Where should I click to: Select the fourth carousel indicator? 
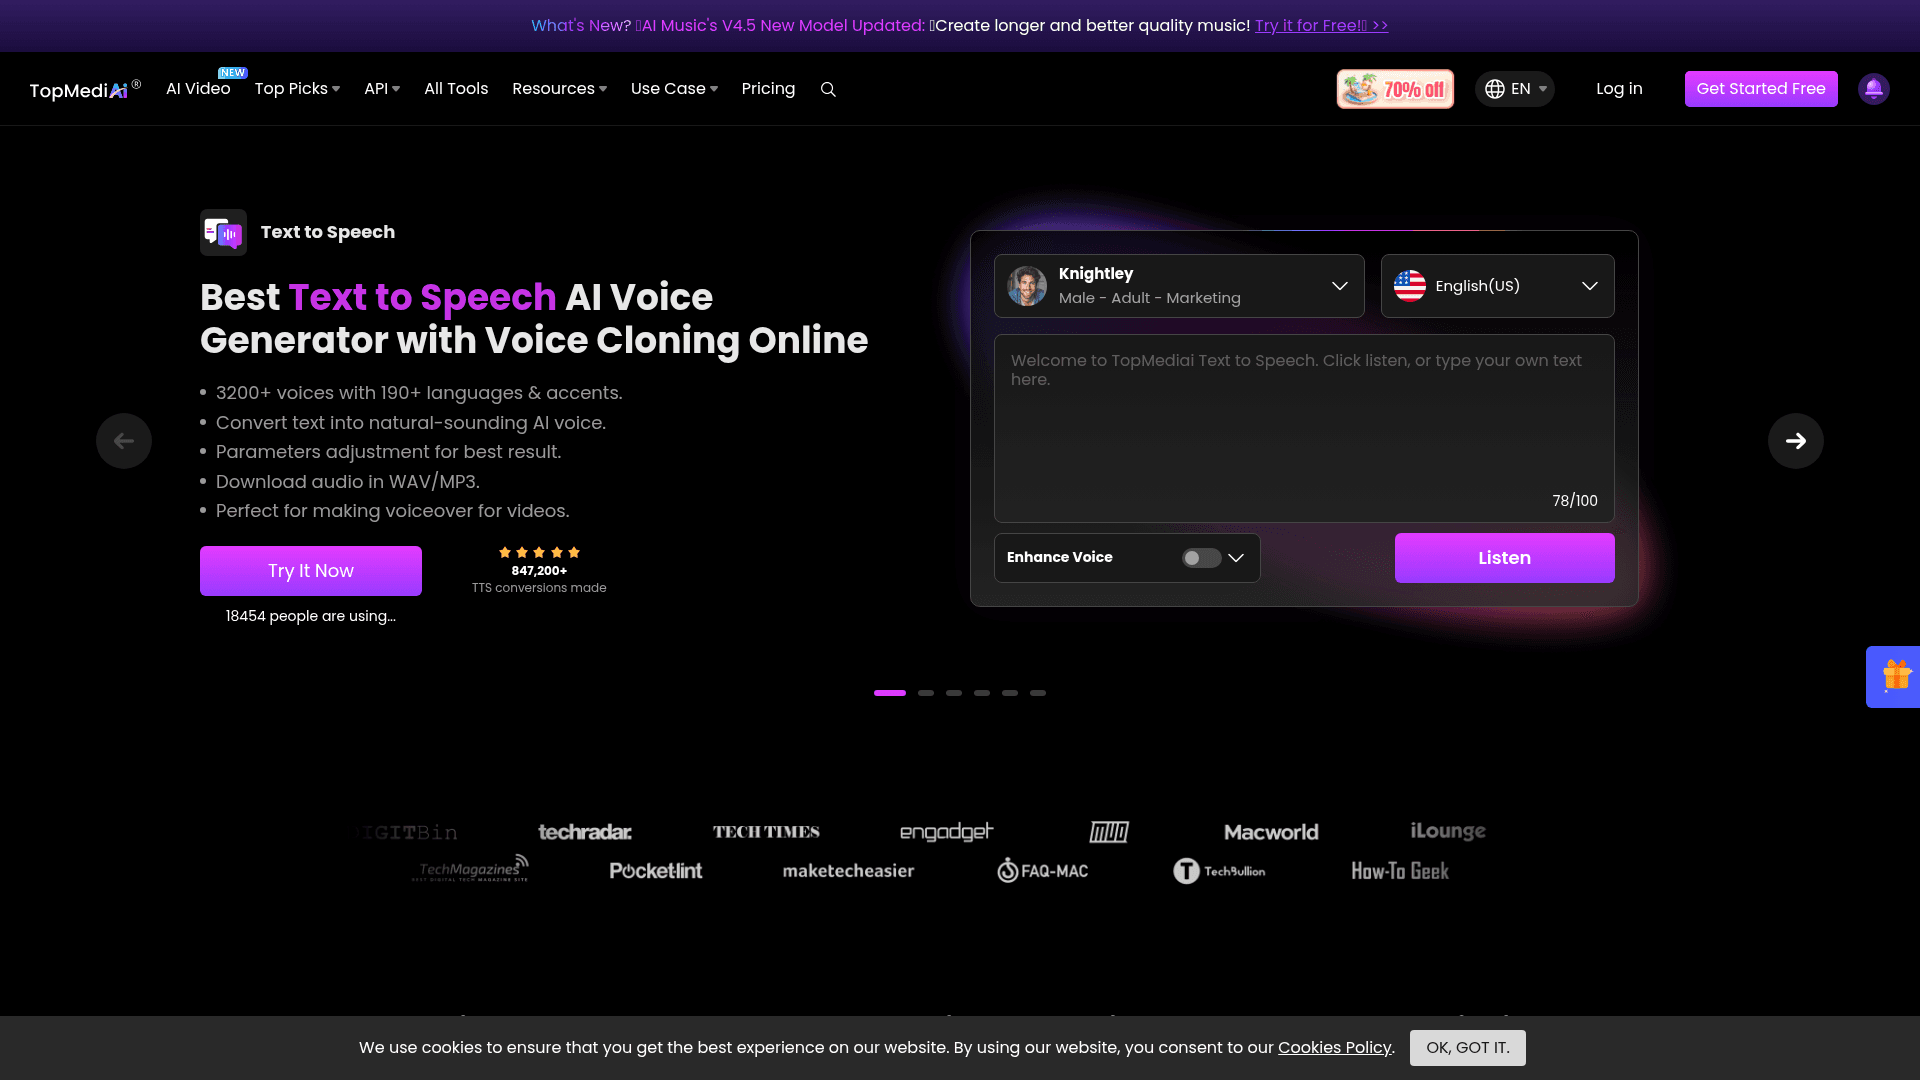pos(982,693)
